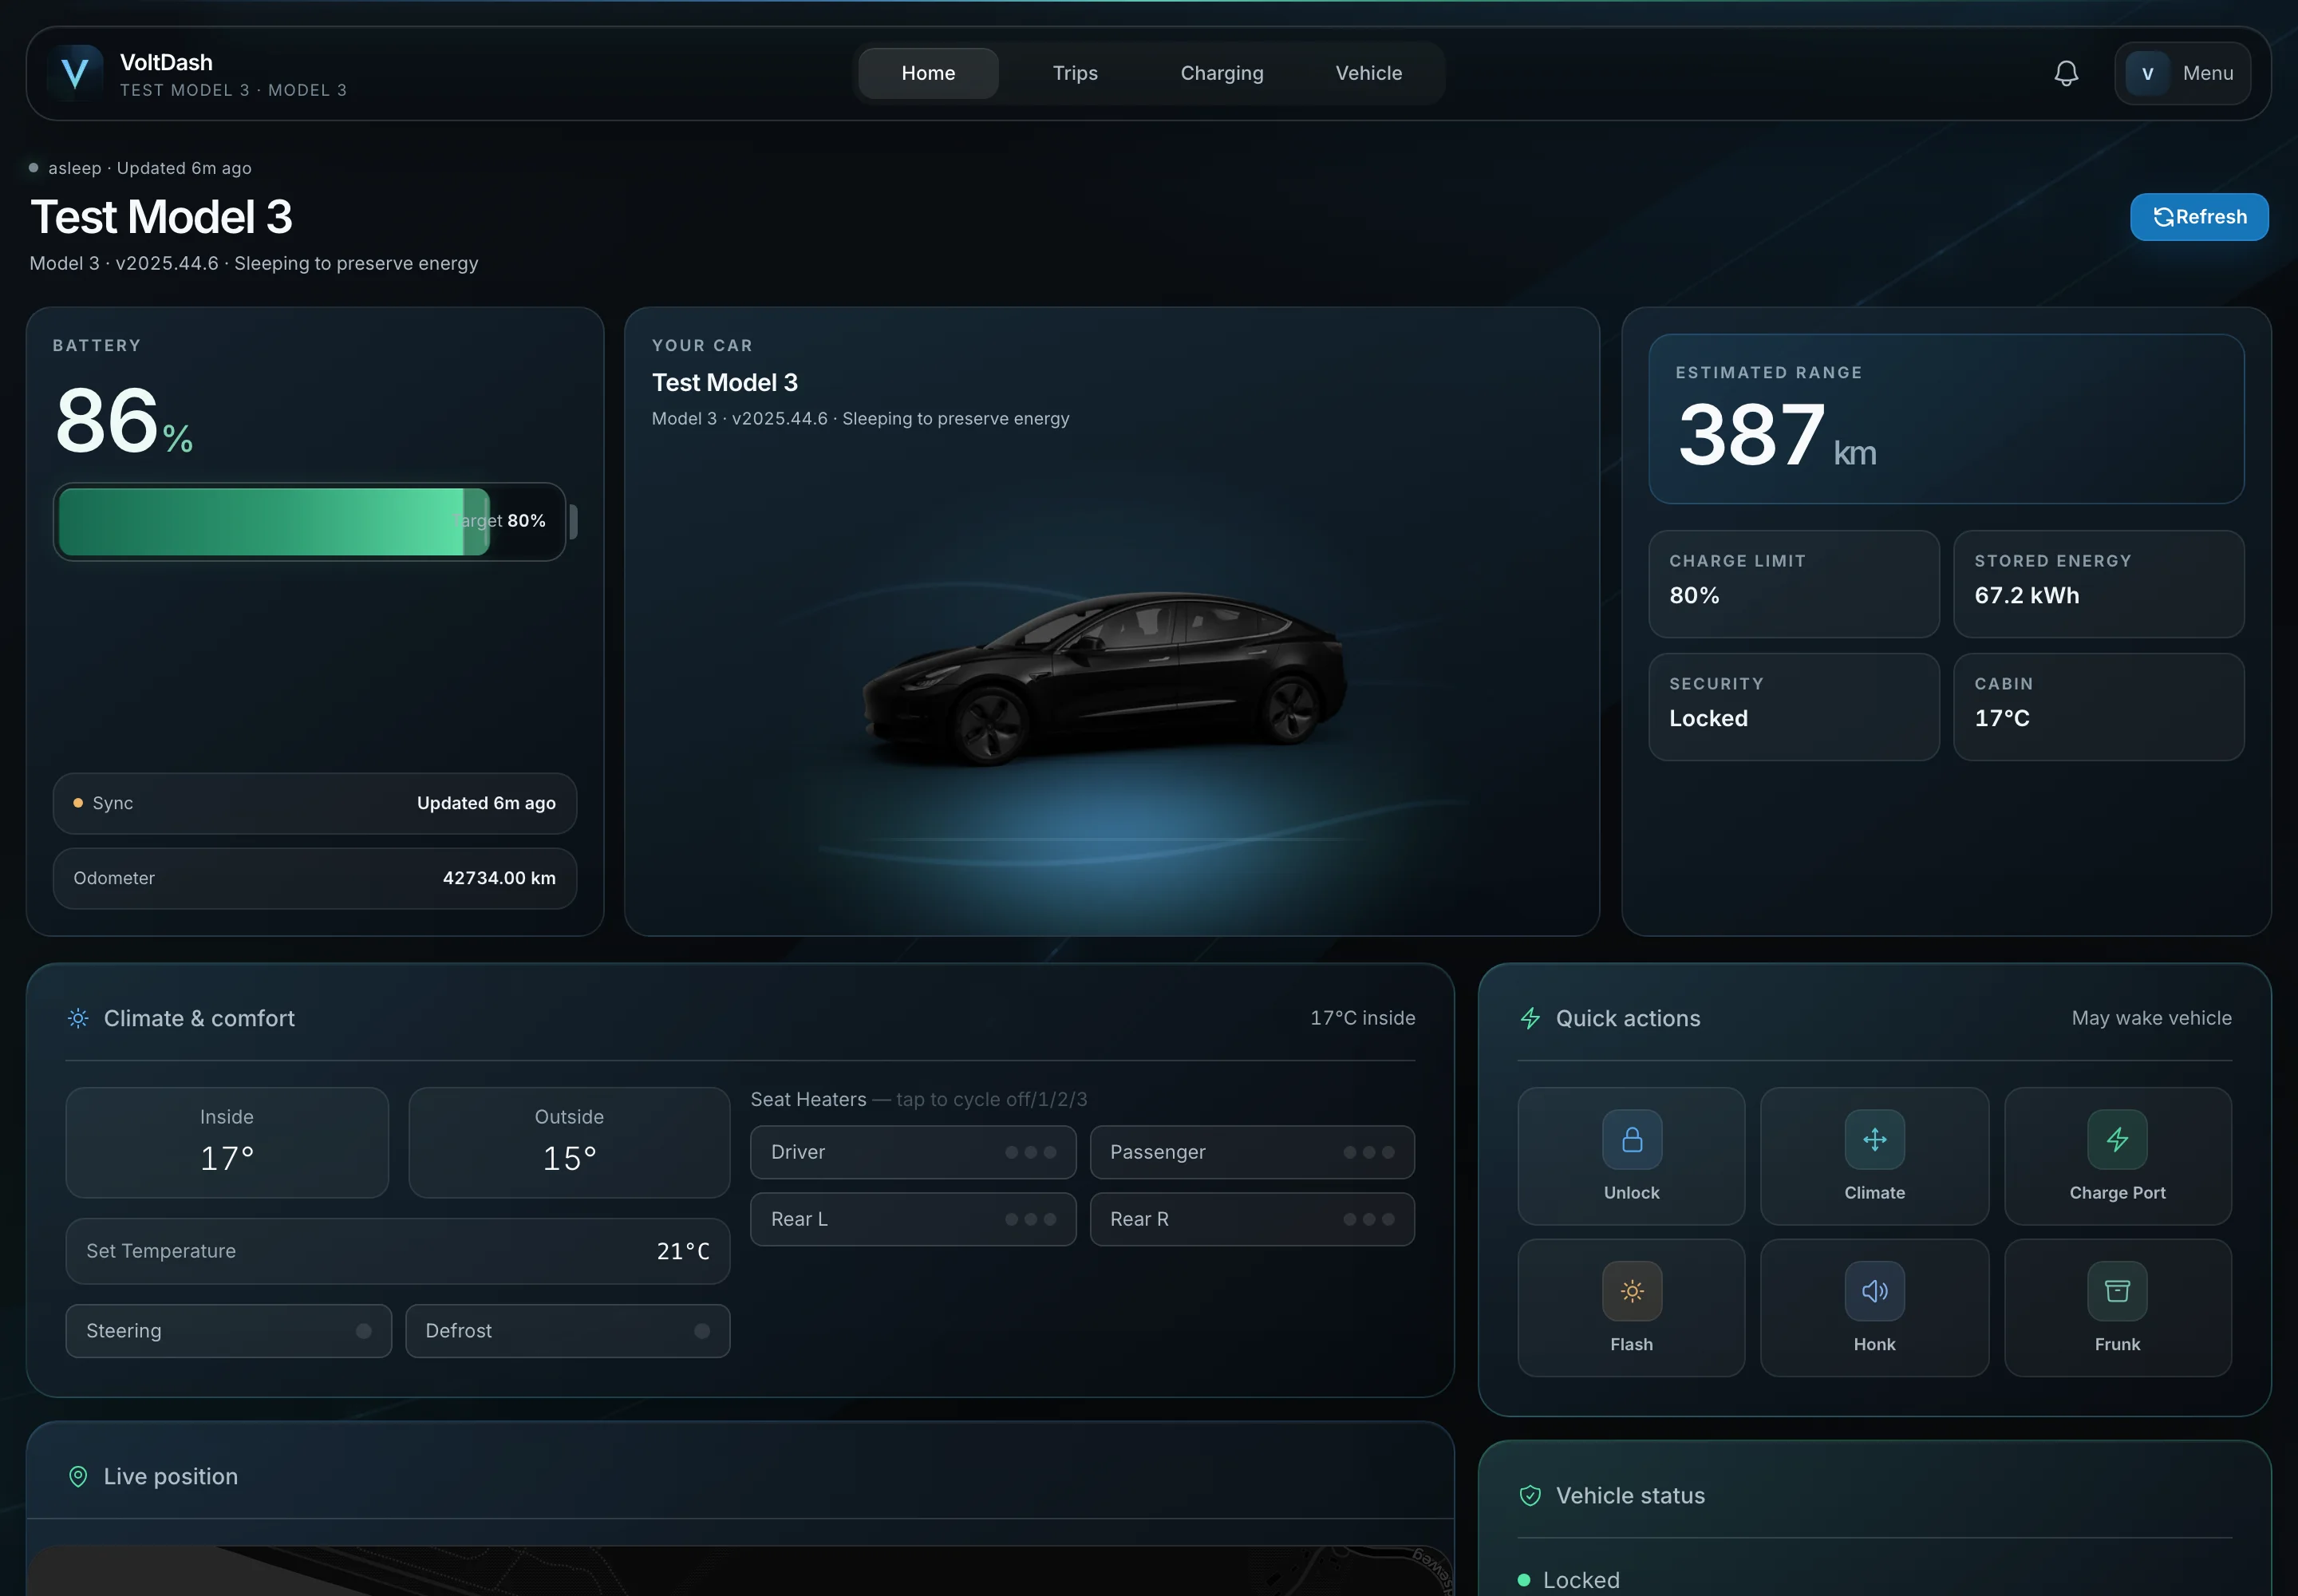Click the 86% battery reading
Screen dimensions: 2298x1596
coord(124,421)
